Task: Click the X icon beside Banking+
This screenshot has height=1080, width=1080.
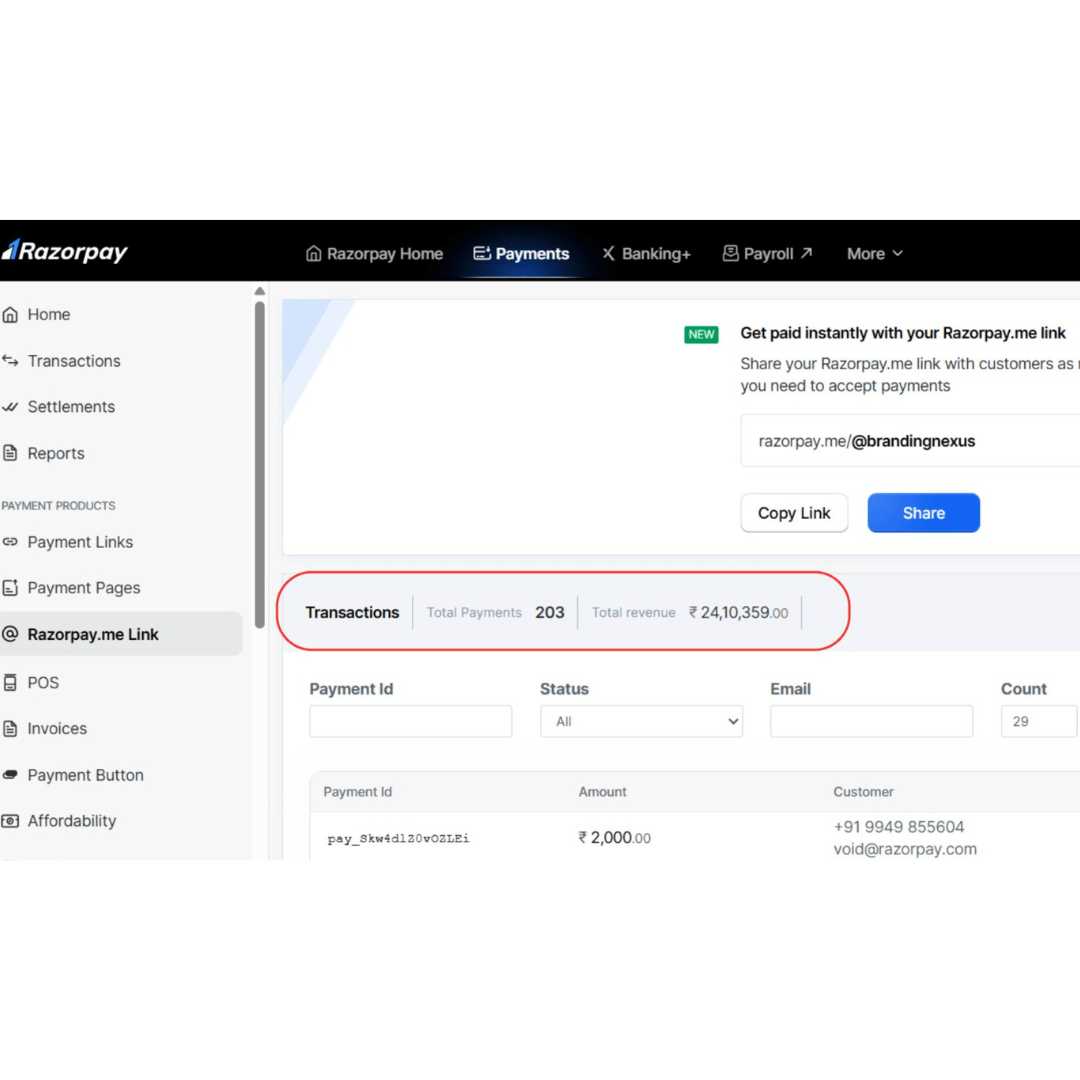Action: 608,253
